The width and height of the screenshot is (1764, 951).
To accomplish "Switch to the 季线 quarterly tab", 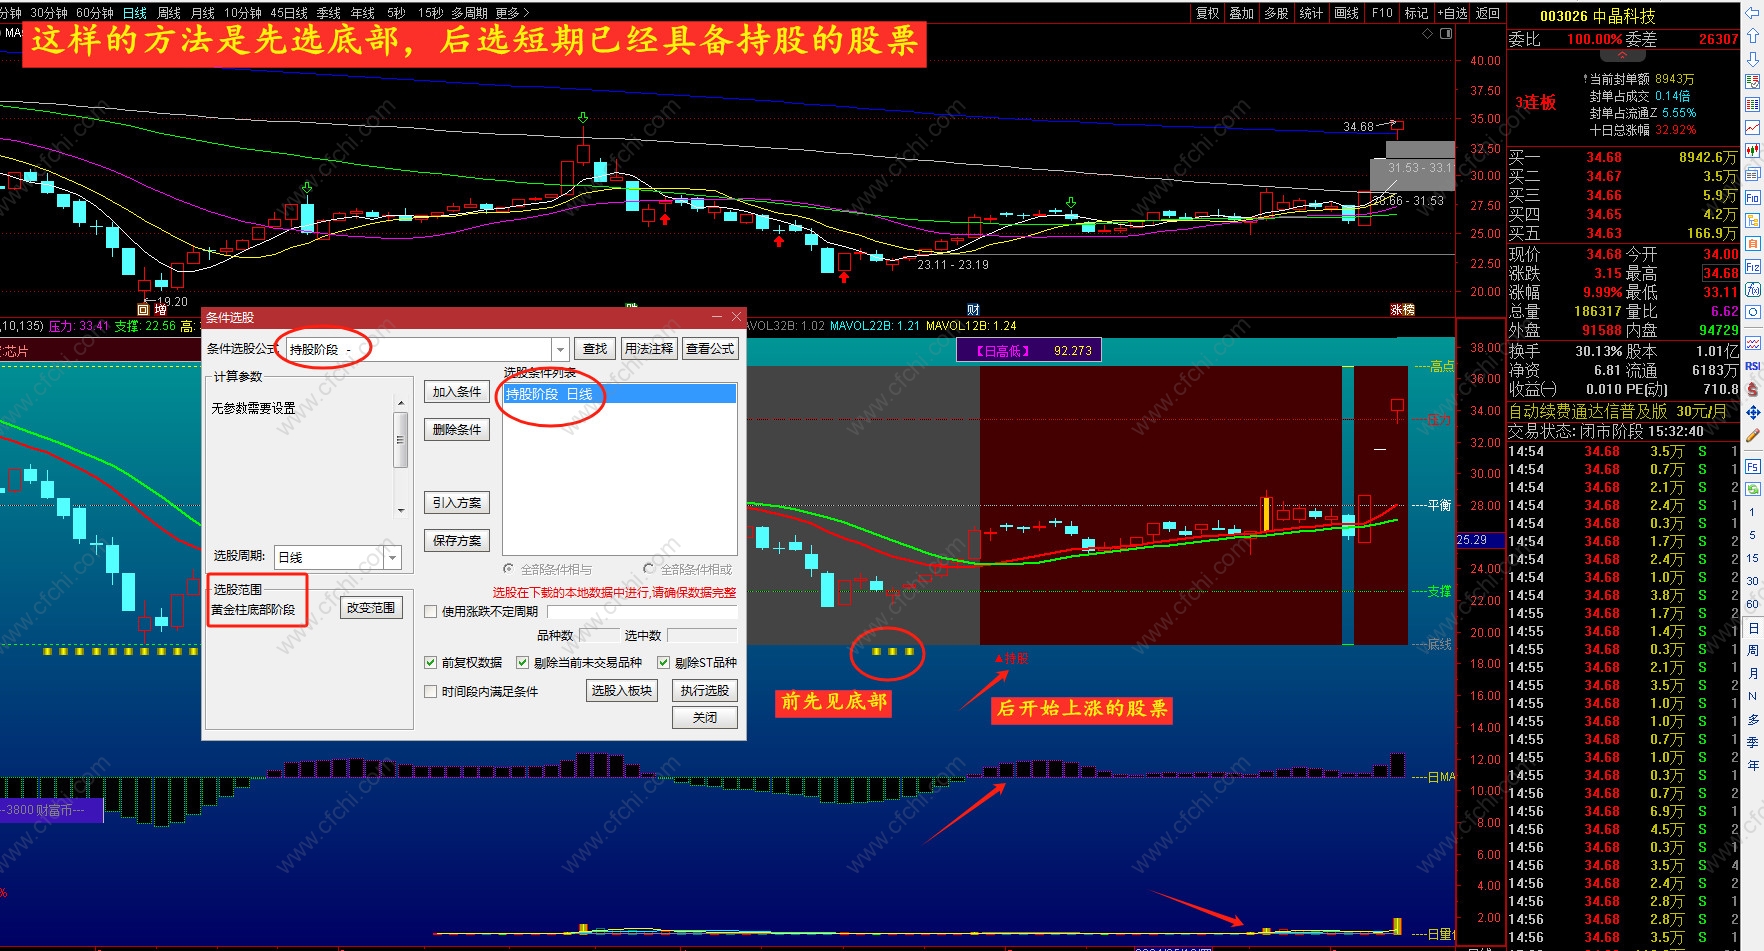I will pos(329,13).
